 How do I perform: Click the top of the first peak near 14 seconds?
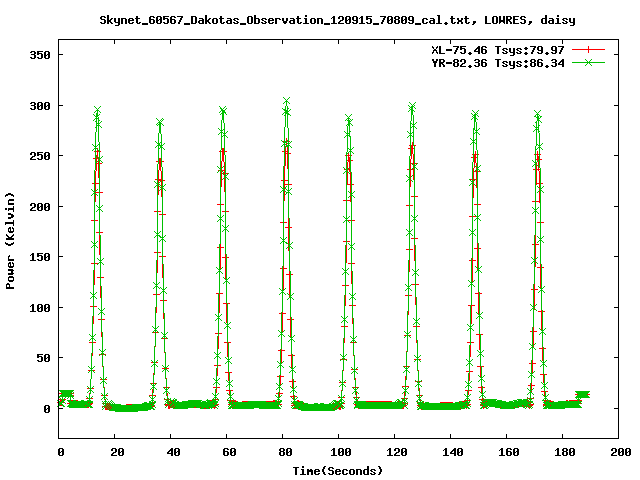coord(97,110)
